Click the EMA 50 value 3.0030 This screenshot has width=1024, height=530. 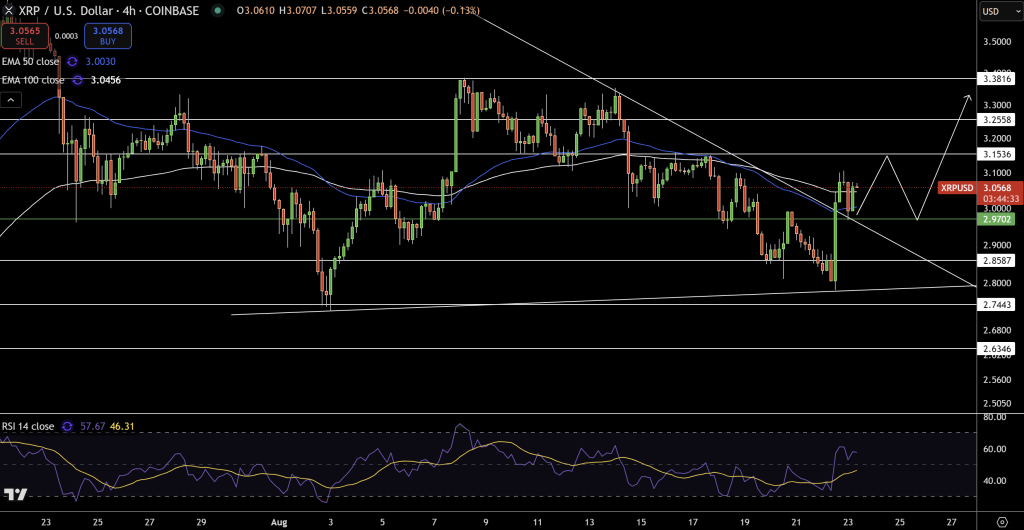point(101,61)
